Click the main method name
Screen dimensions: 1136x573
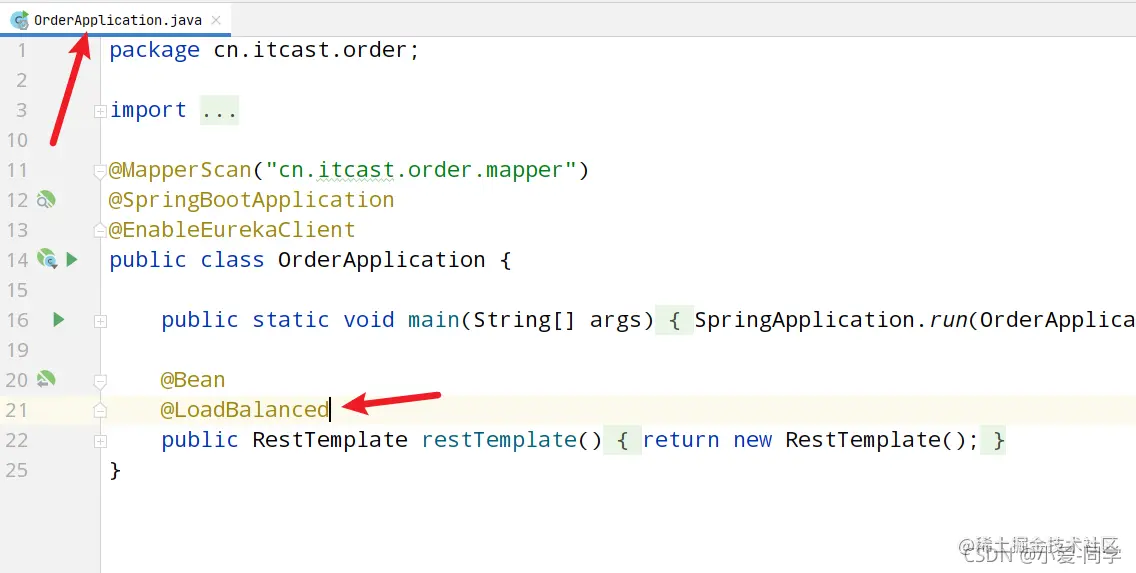click(x=434, y=319)
